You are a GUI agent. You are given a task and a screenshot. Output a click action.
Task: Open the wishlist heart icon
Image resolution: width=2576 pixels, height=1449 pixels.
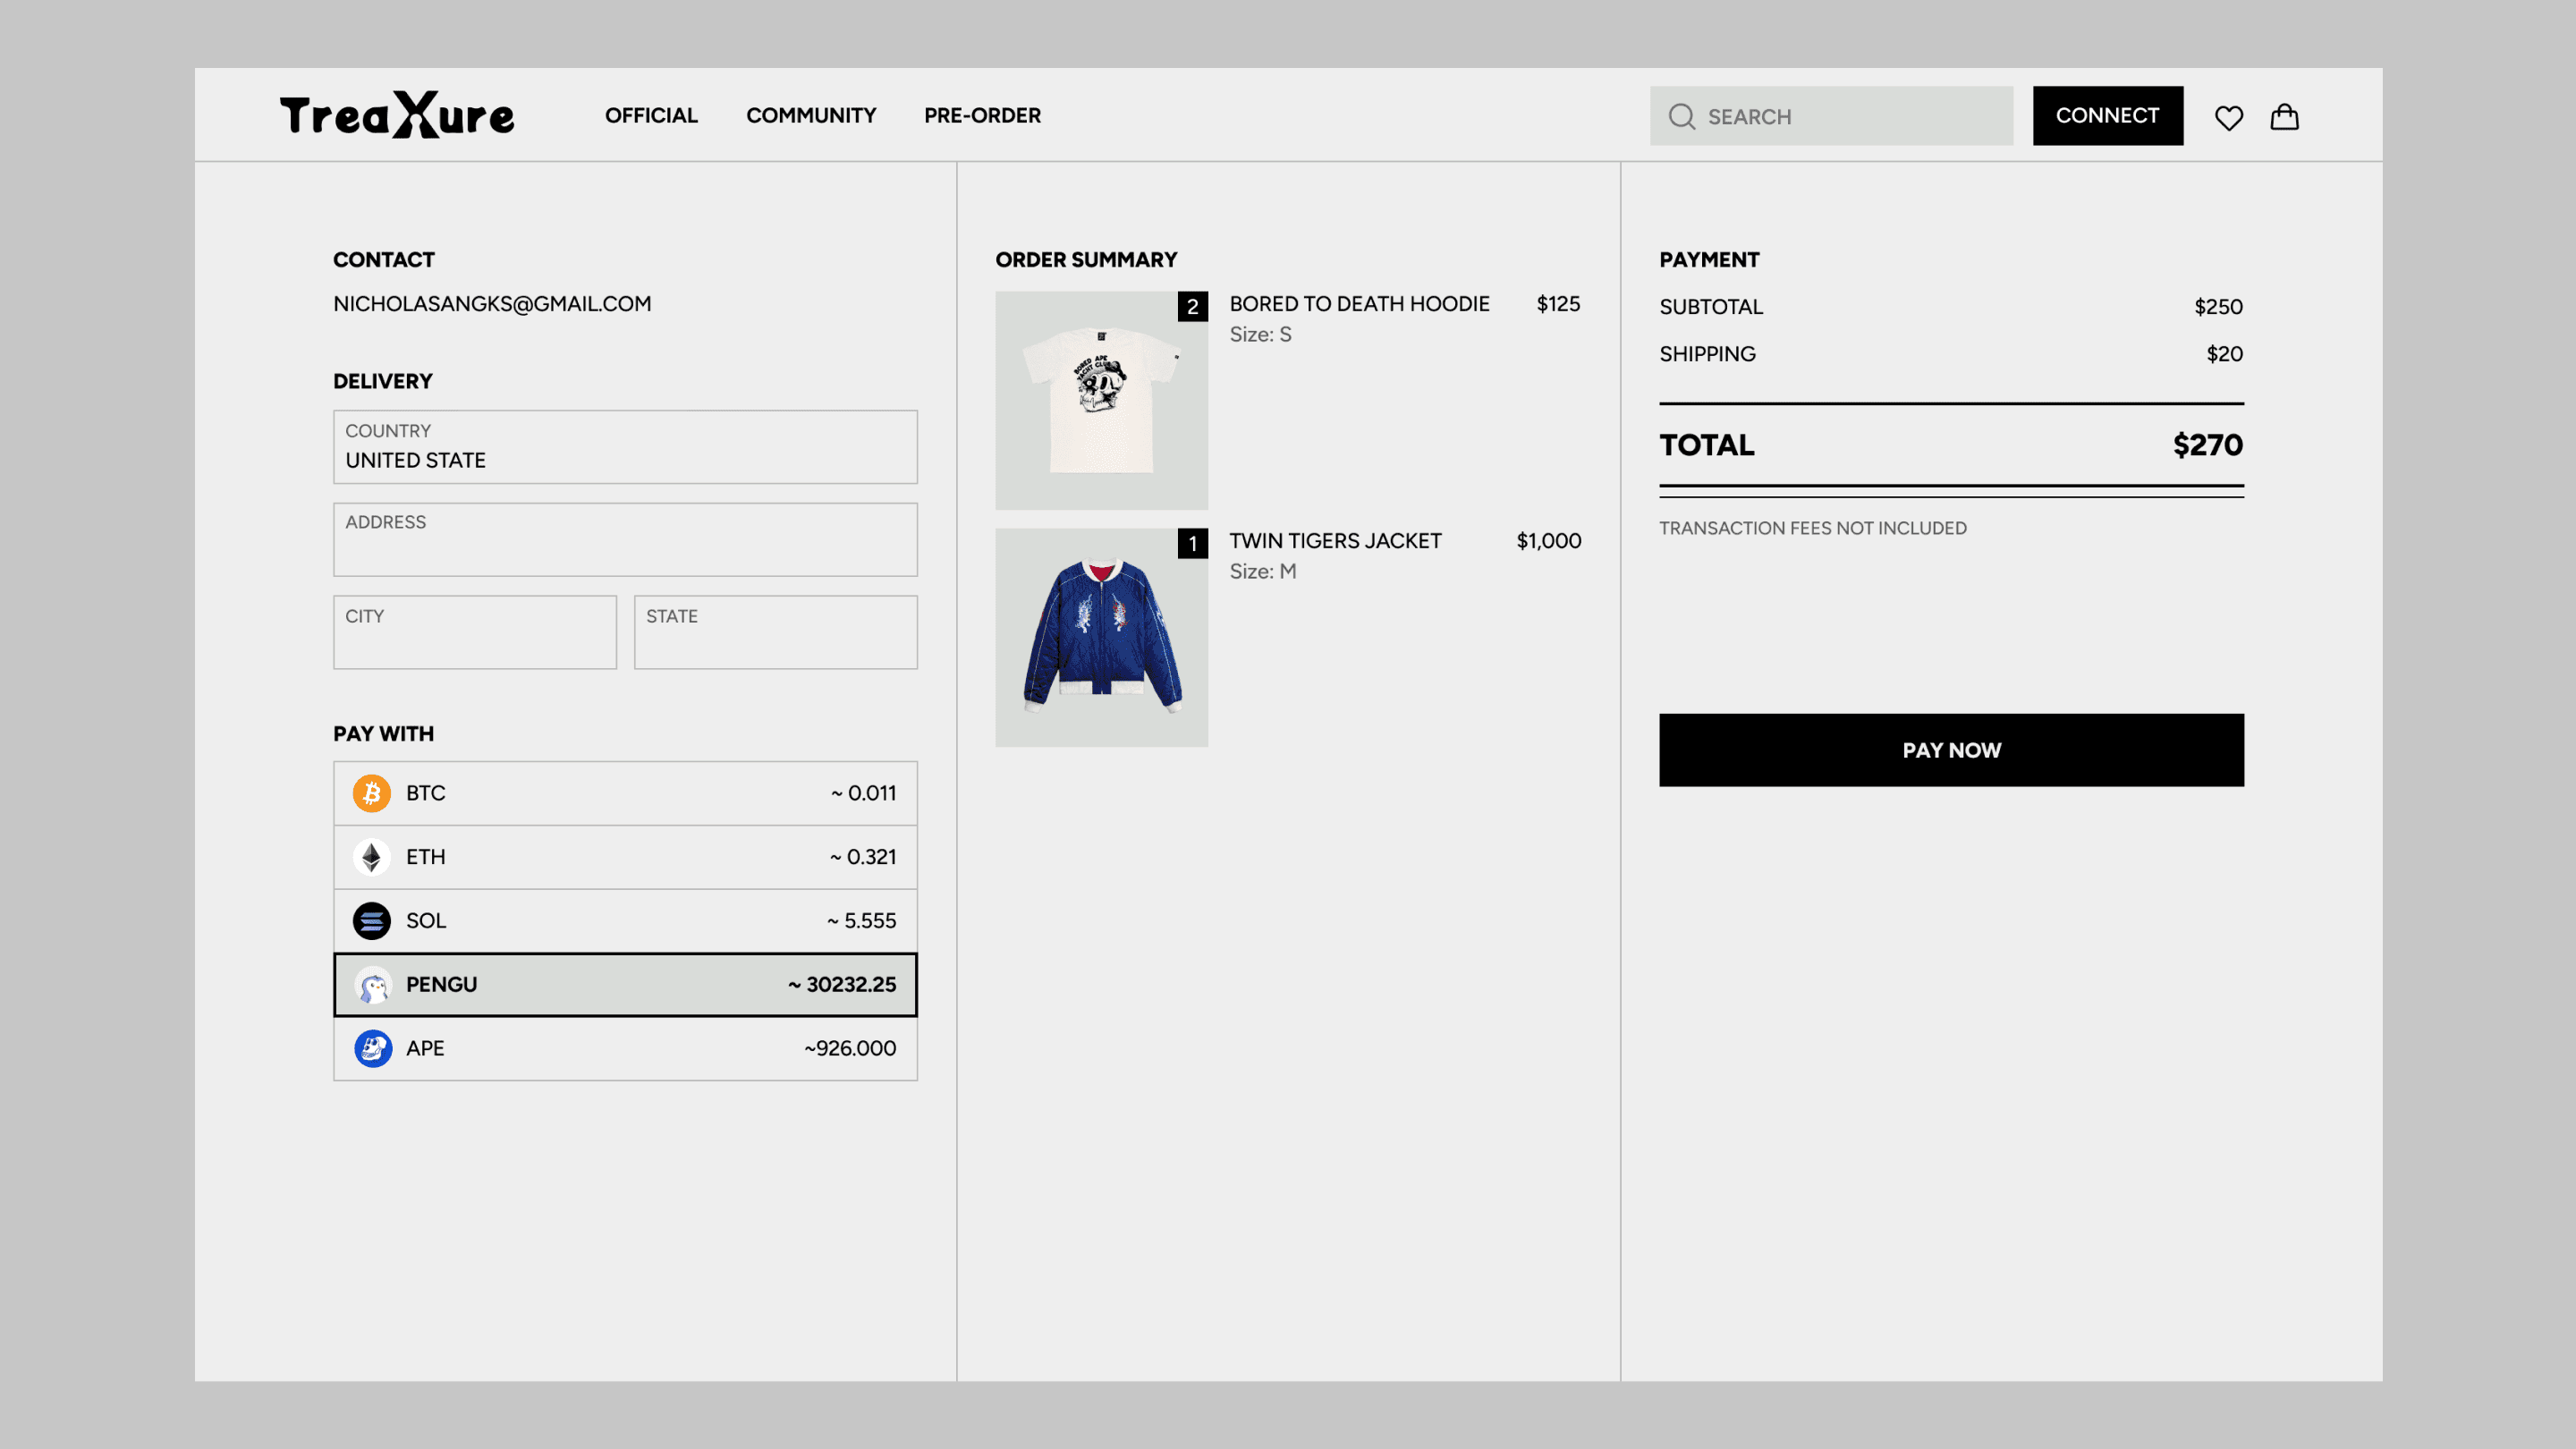tap(2228, 117)
